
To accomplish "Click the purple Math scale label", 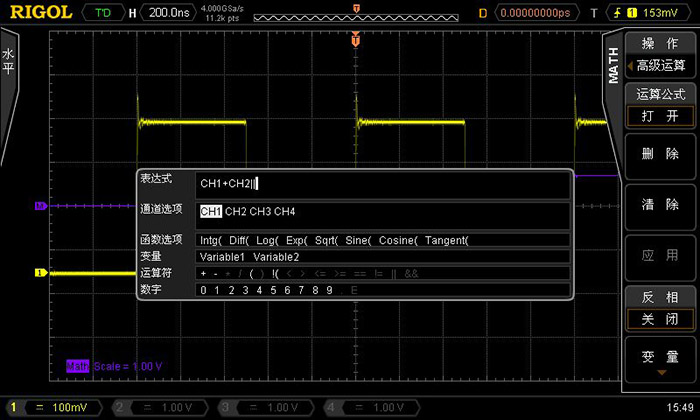I will coord(113,366).
